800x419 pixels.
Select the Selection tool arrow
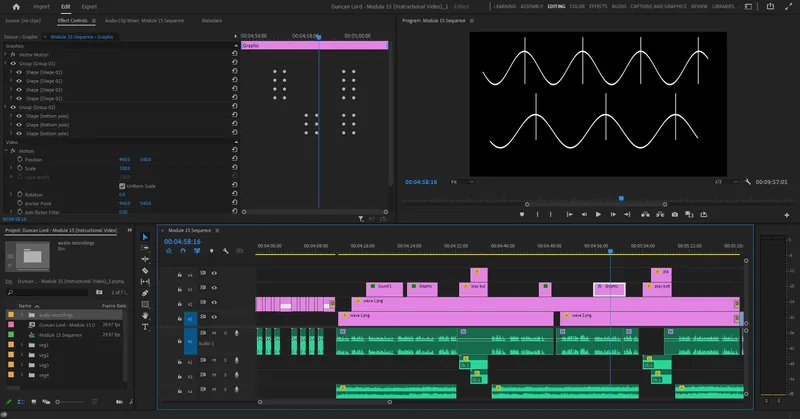(x=145, y=237)
